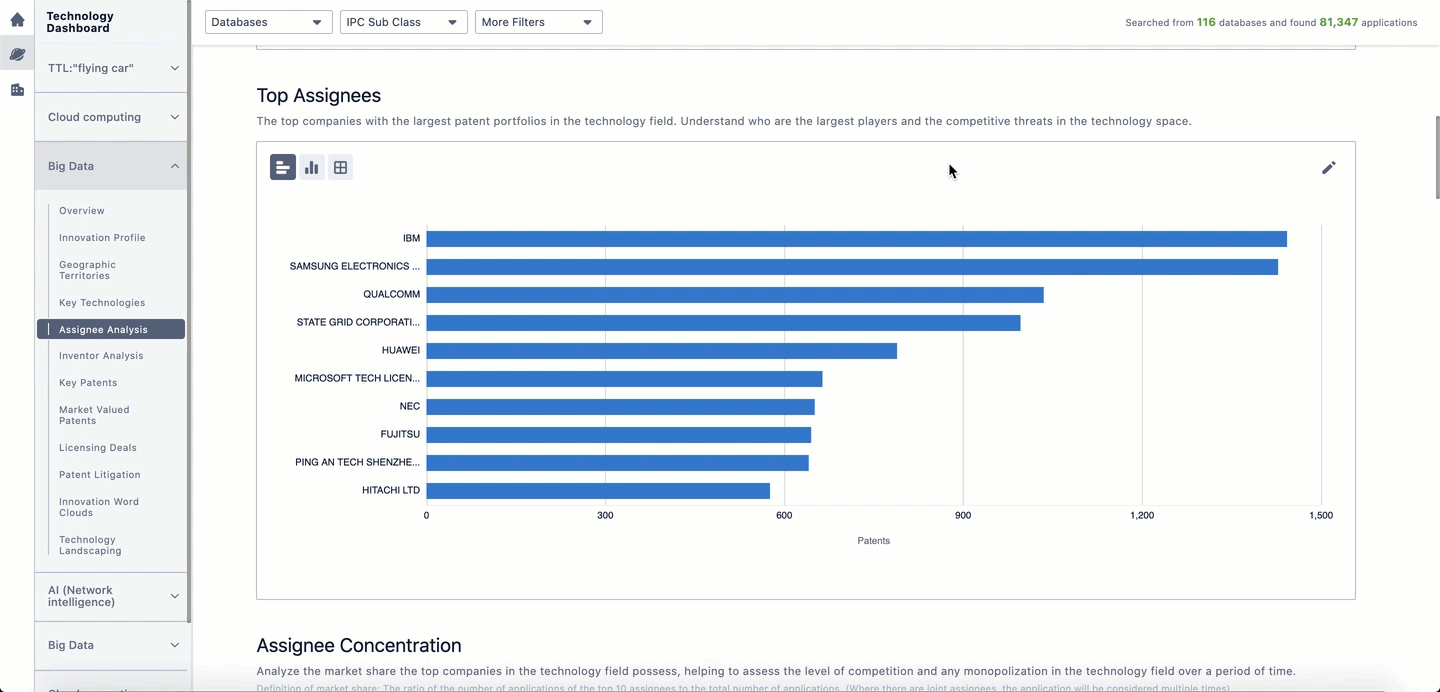Open Technology Landscaping page

(90, 545)
